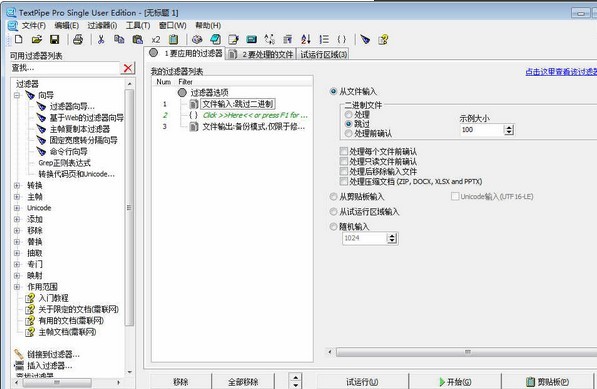
Task: Click the curly braces toolbar icon
Action: click(342, 39)
